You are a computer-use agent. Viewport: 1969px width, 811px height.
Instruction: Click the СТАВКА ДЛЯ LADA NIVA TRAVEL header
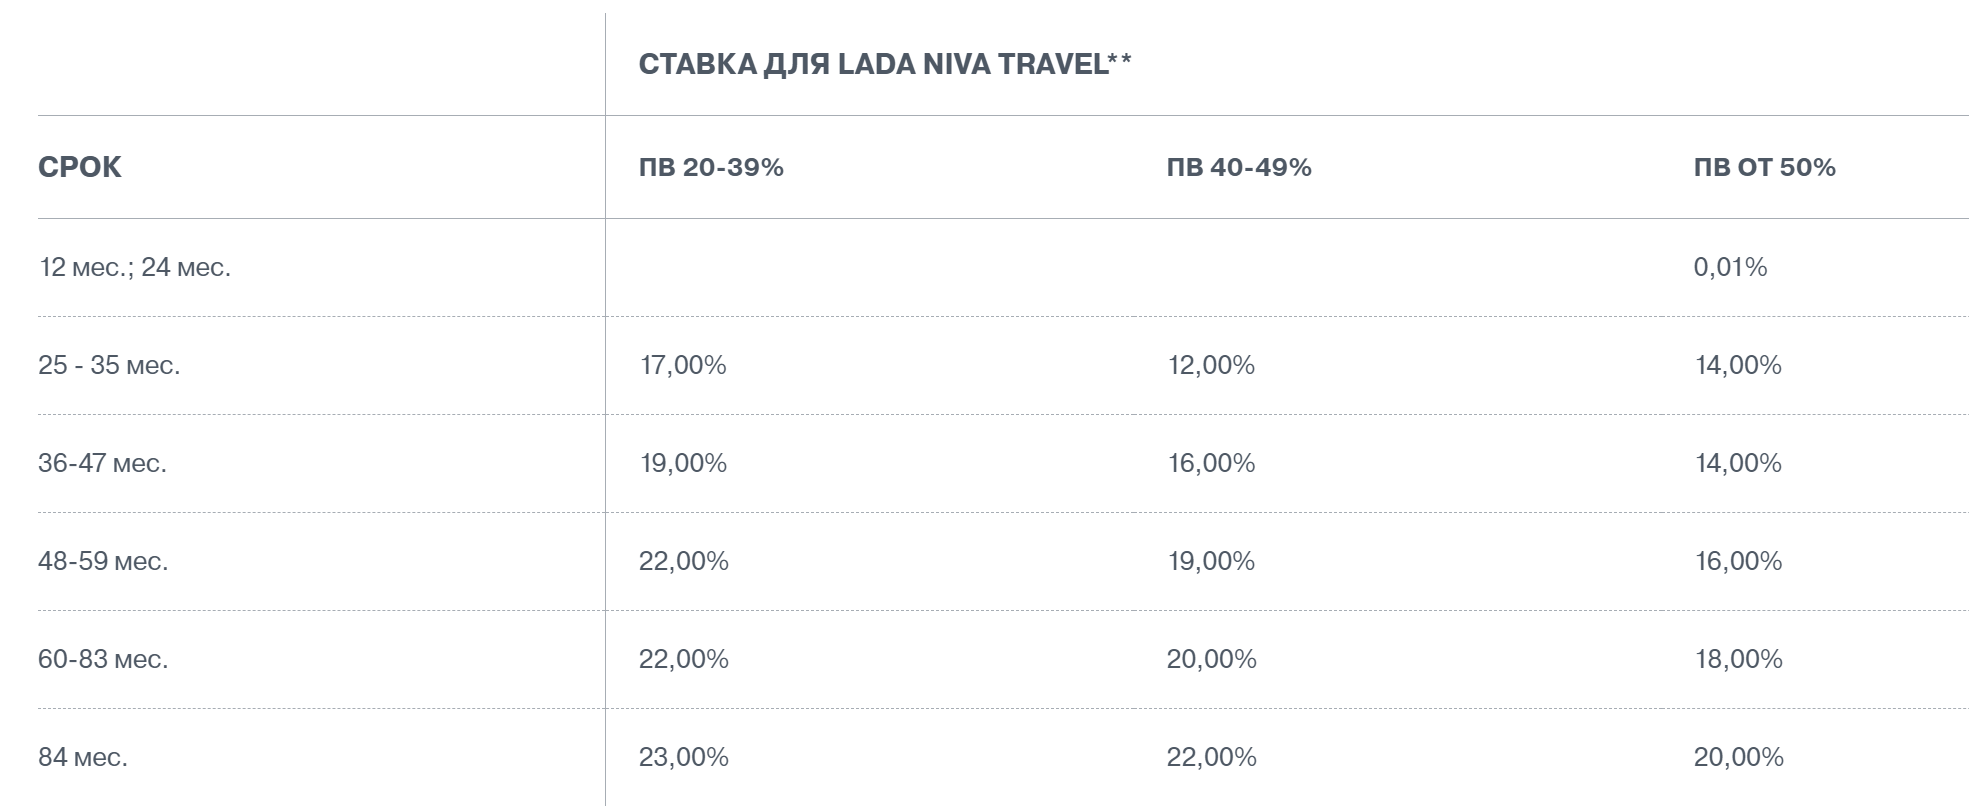coord(885,65)
